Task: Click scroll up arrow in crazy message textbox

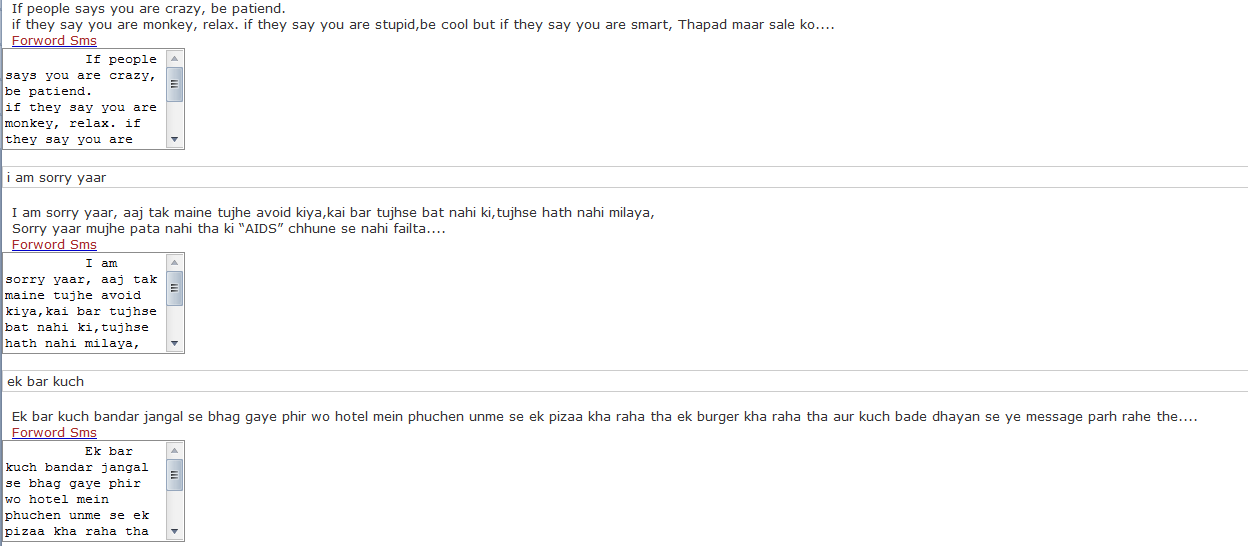Action: click(x=175, y=59)
